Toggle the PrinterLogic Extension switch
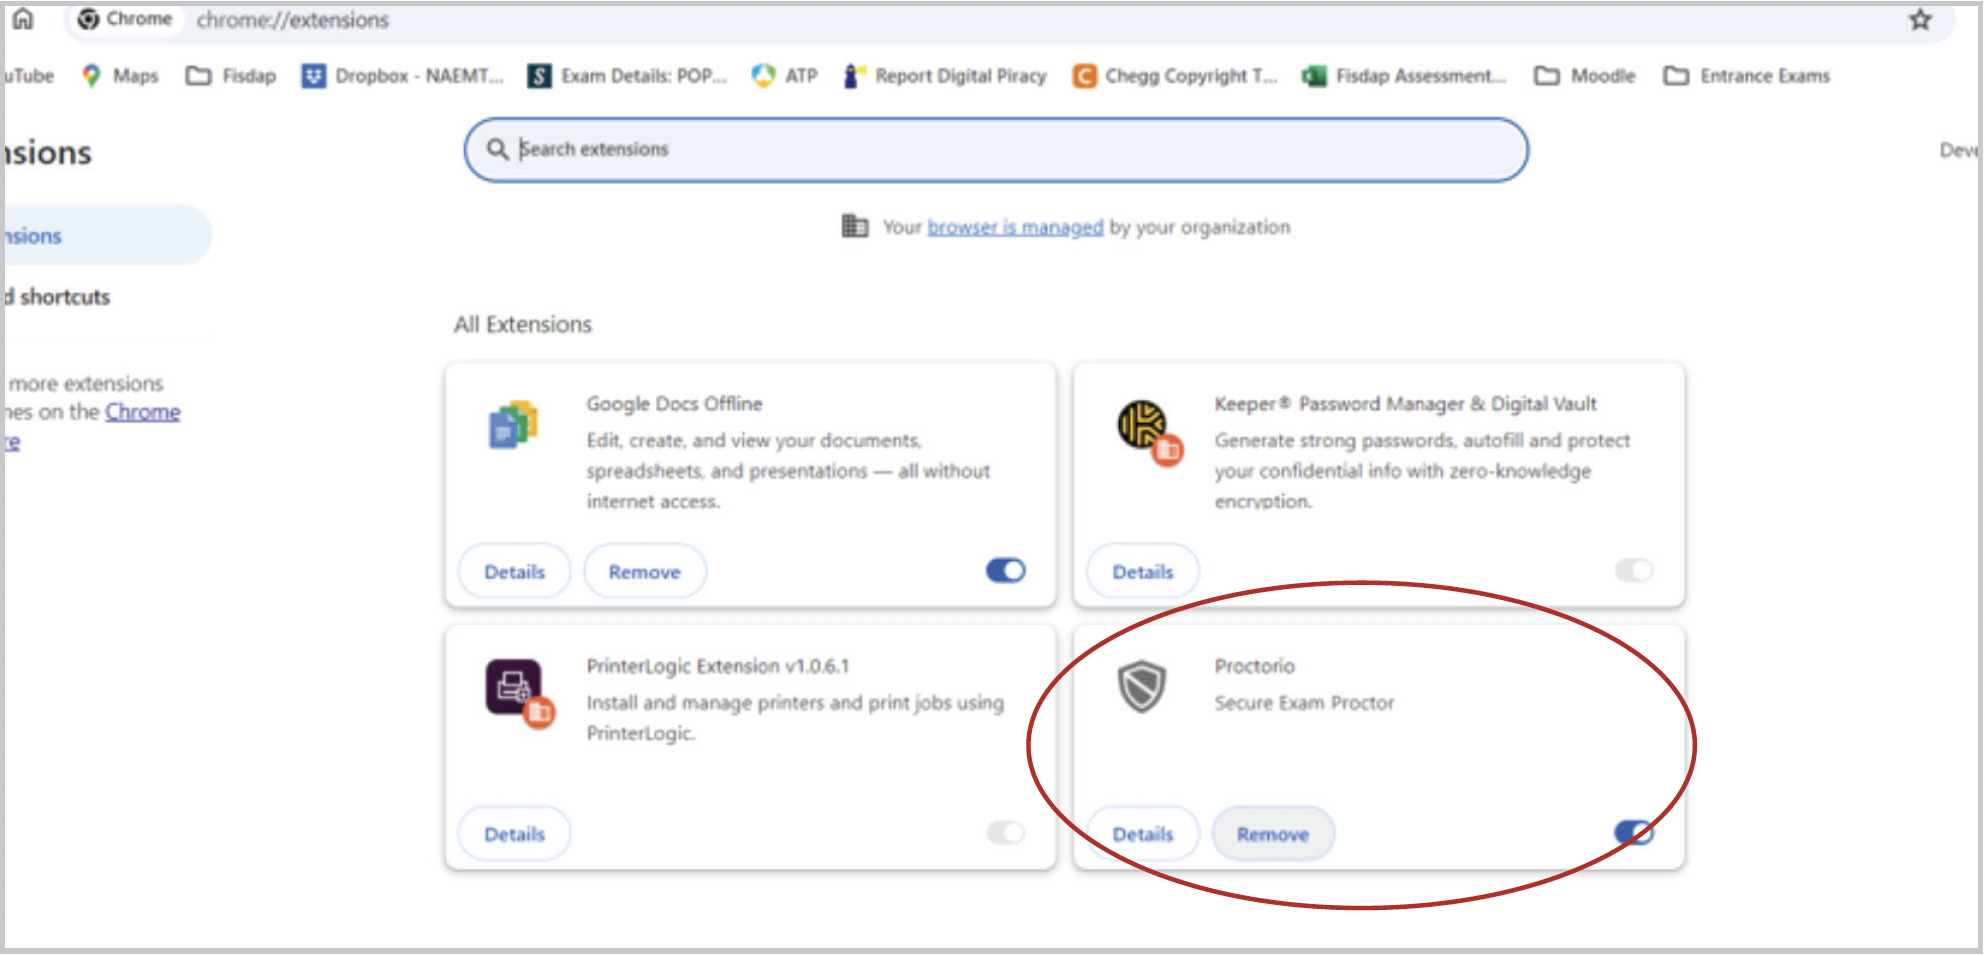Screen dimensions: 1985x956 (1006, 832)
